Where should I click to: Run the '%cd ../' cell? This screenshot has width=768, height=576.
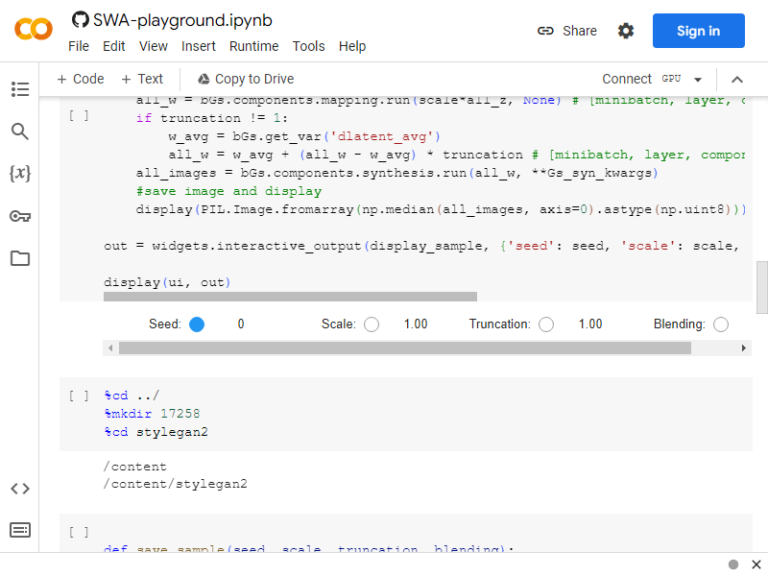pyautogui.click(x=79, y=395)
